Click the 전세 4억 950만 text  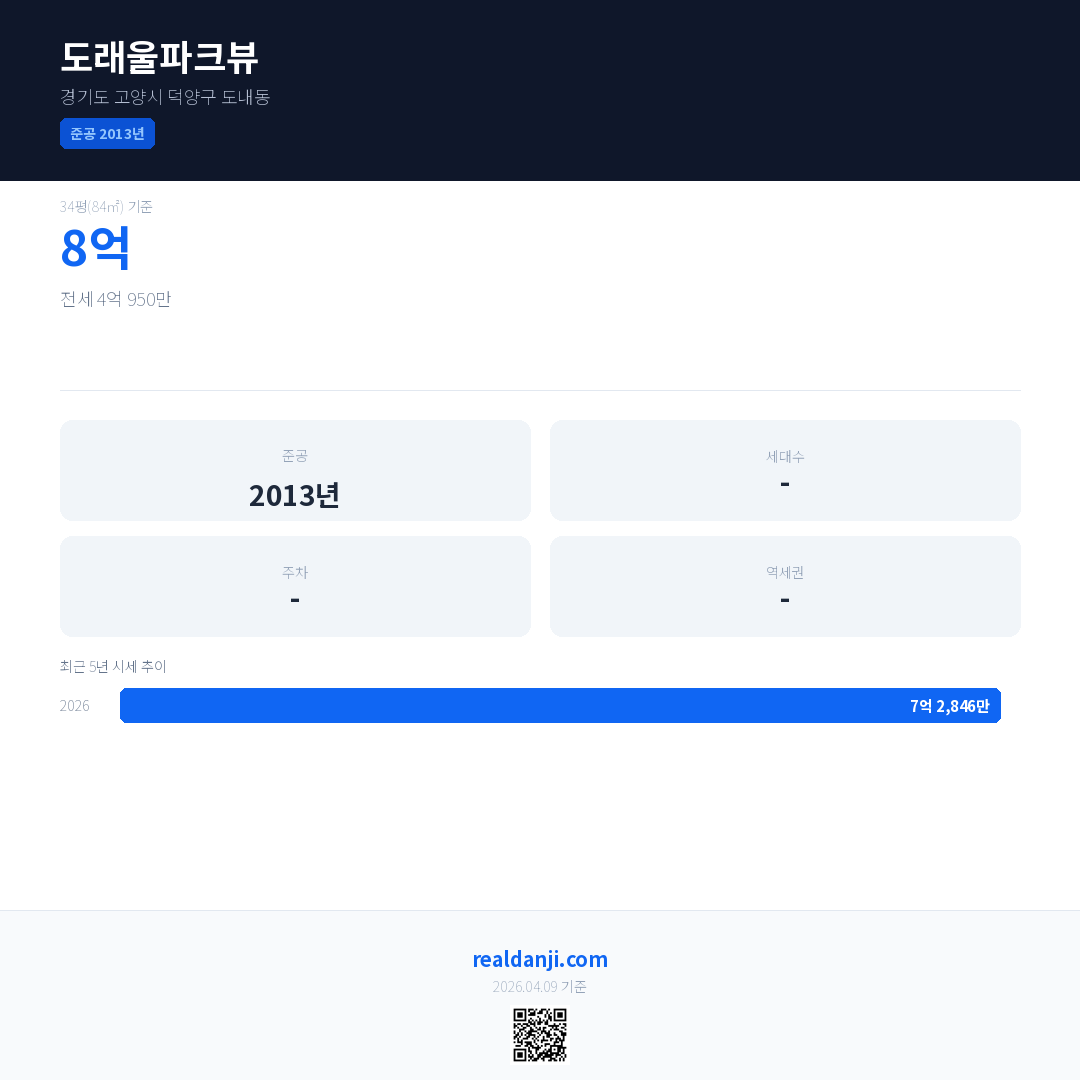click(116, 299)
